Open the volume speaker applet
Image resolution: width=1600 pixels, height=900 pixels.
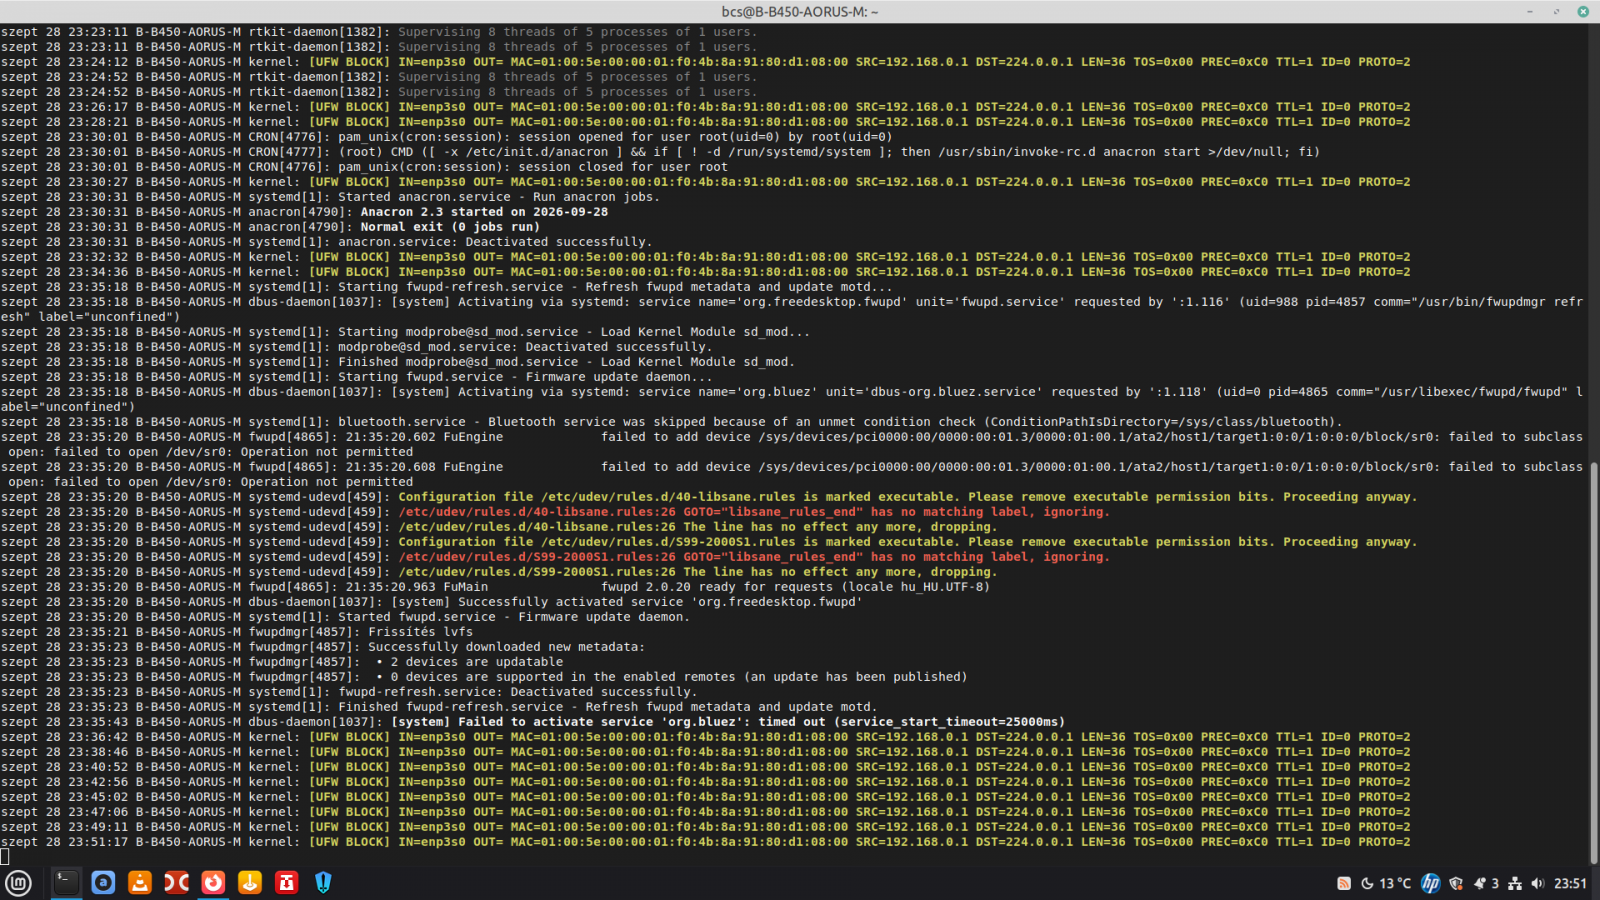click(1538, 883)
